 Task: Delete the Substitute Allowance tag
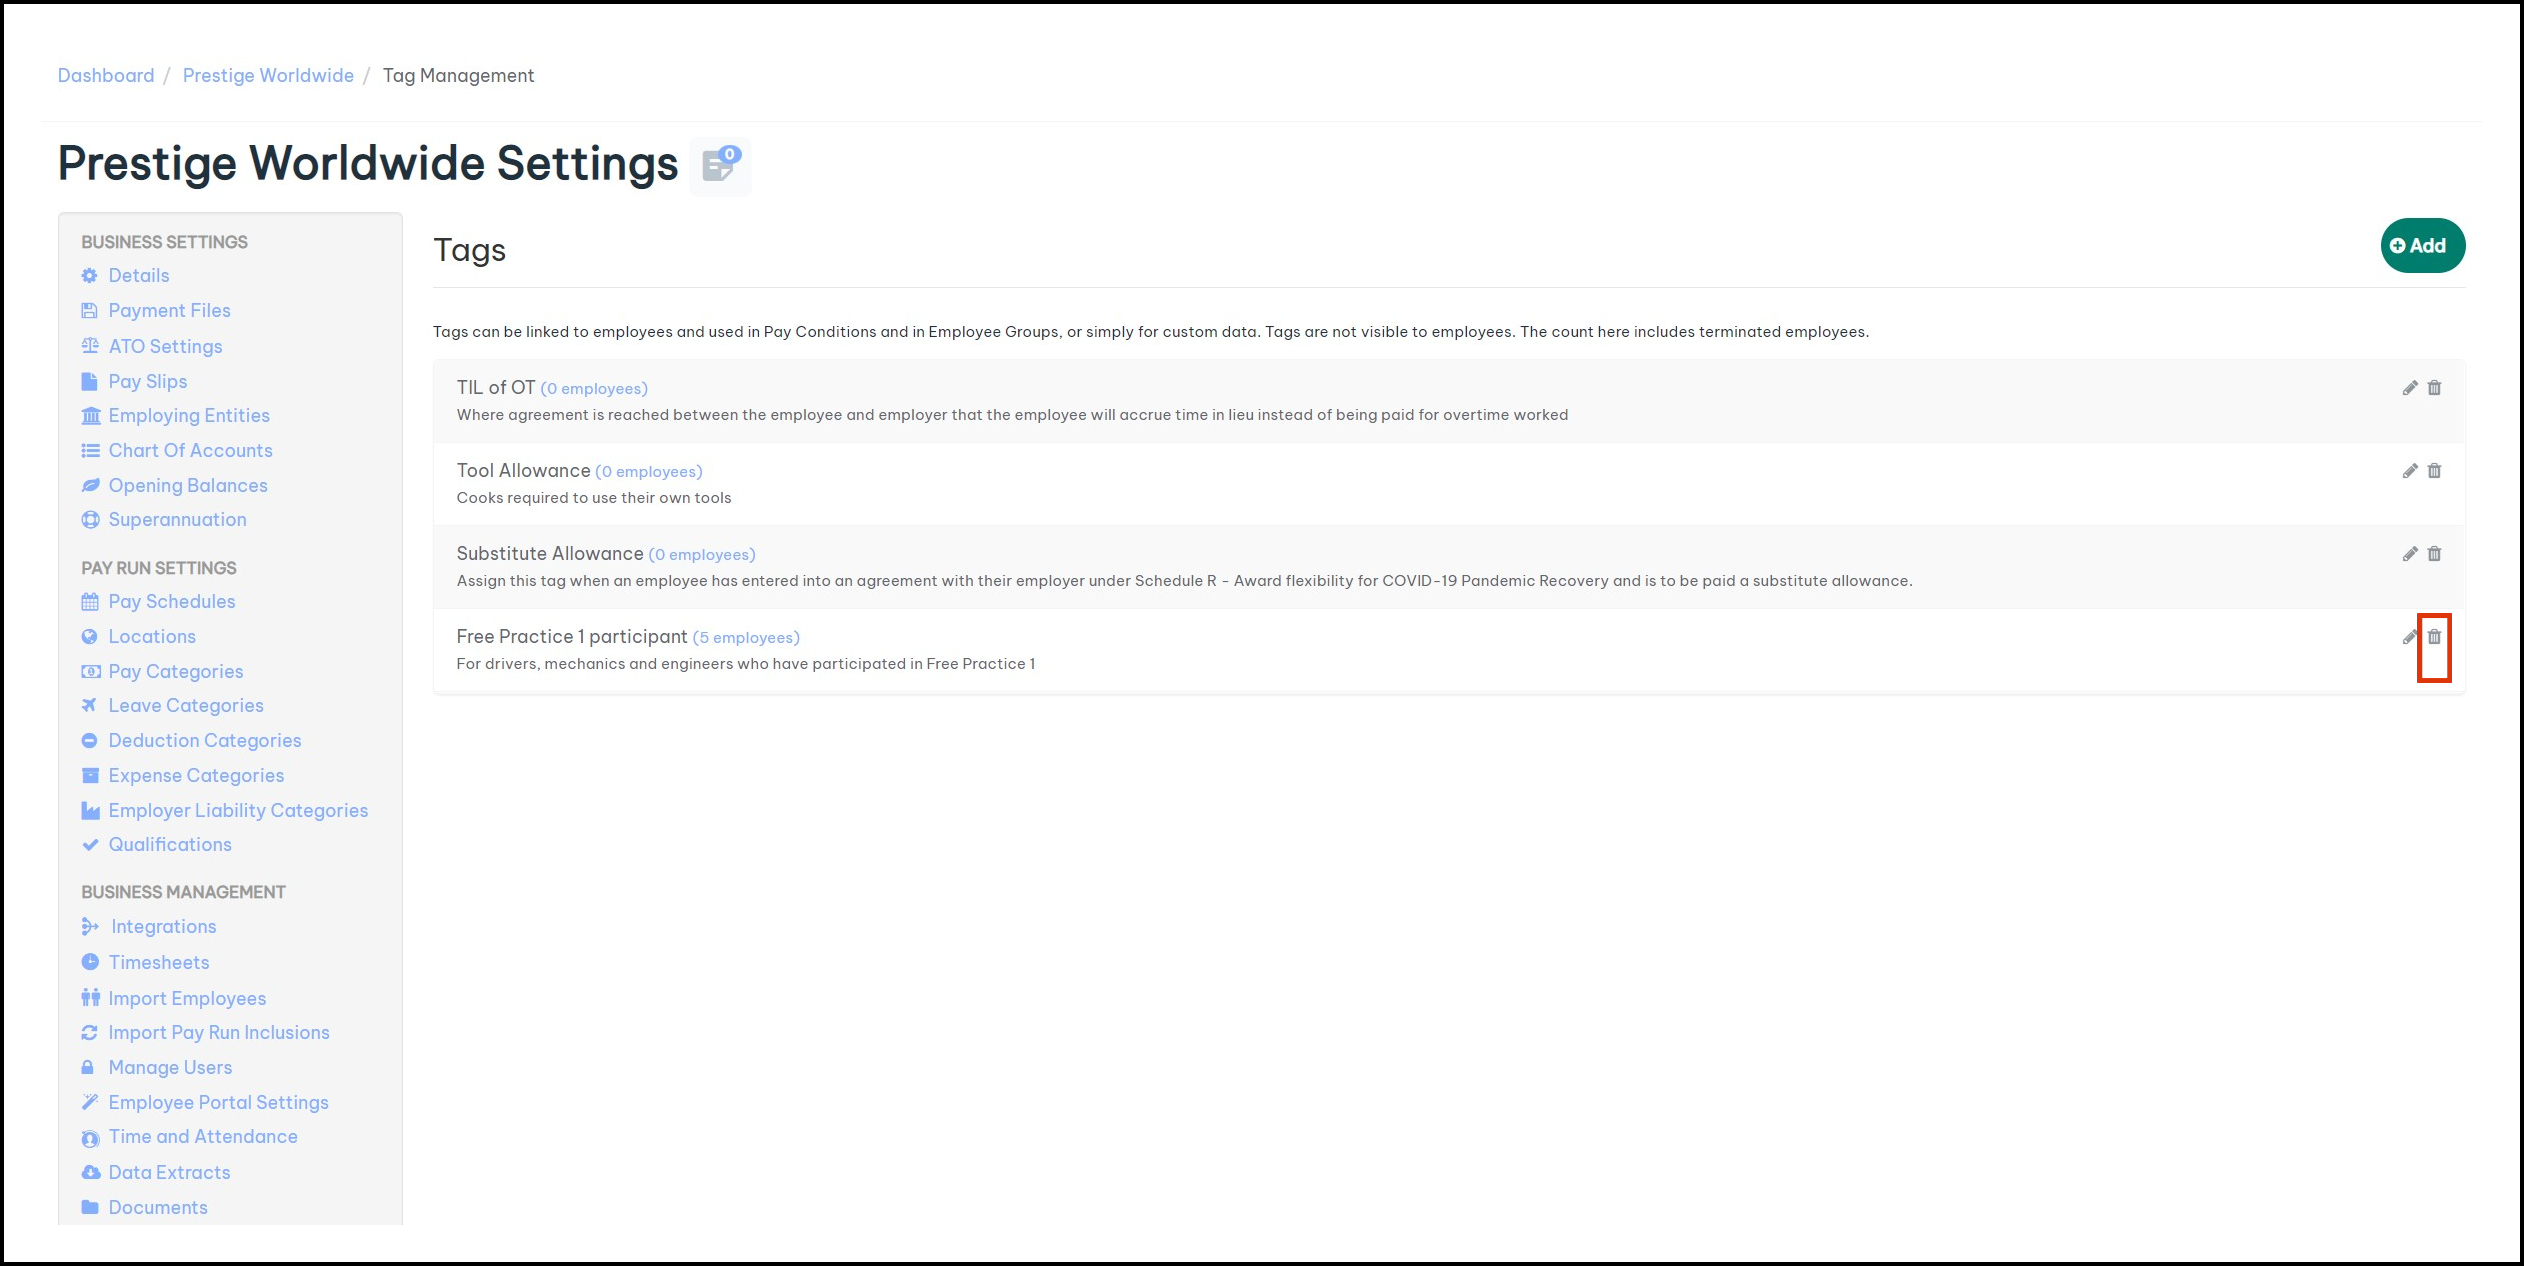pos(2434,554)
